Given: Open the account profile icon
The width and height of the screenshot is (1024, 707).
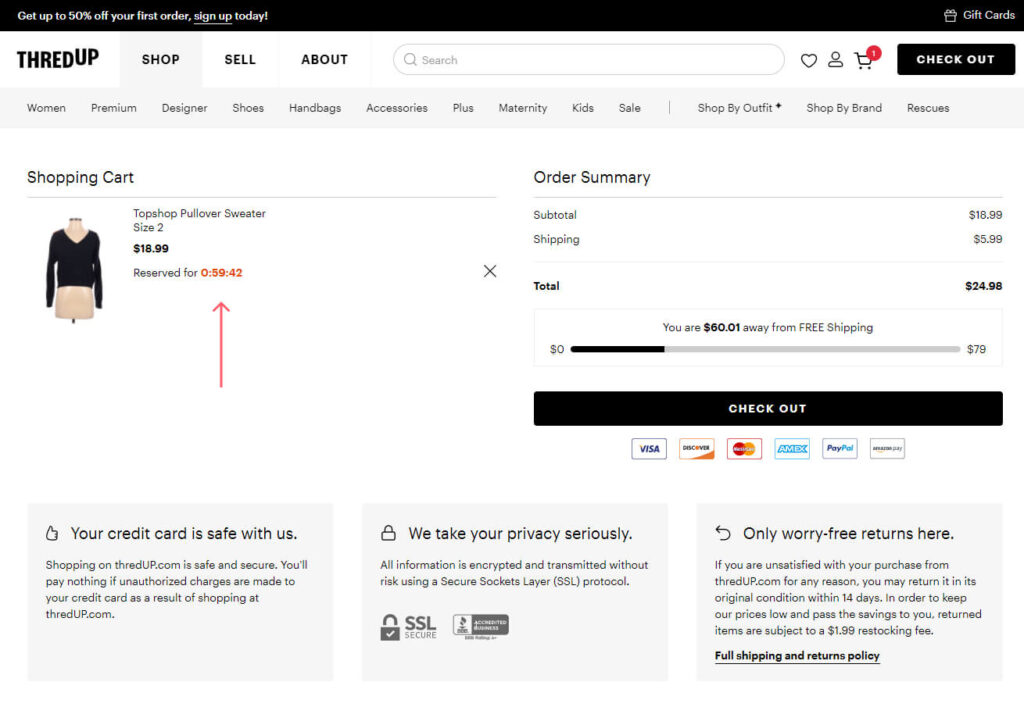Looking at the screenshot, I should 836,60.
